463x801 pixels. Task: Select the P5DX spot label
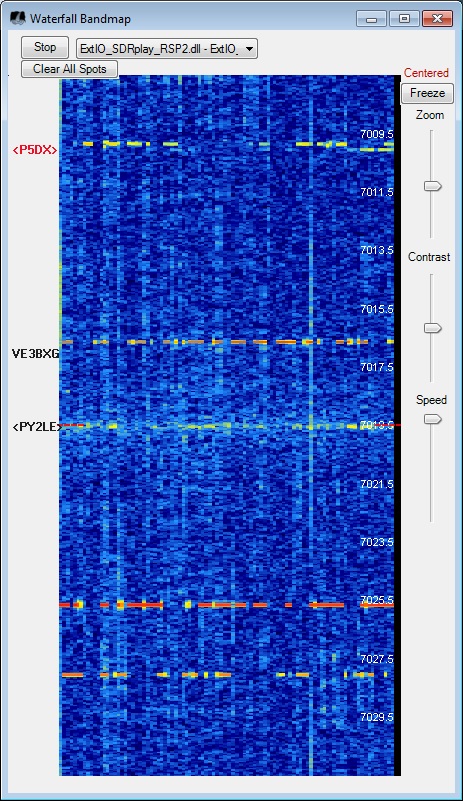point(35,150)
